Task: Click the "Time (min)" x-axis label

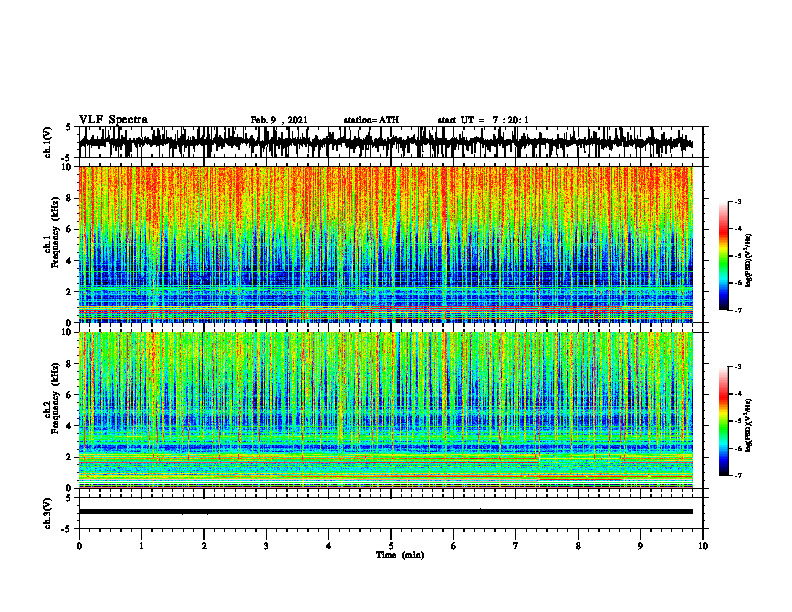Action: (400, 555)
